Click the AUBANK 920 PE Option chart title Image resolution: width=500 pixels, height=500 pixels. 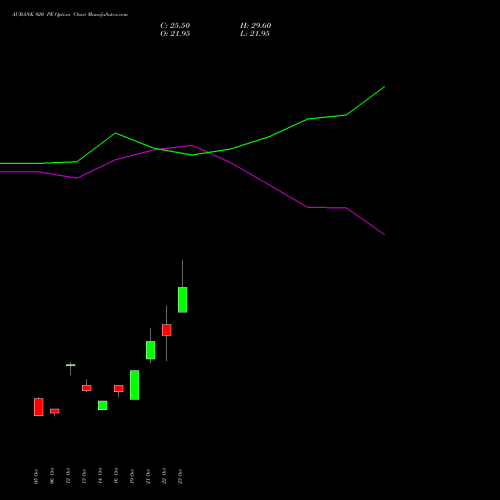click(x=70, y=15)
